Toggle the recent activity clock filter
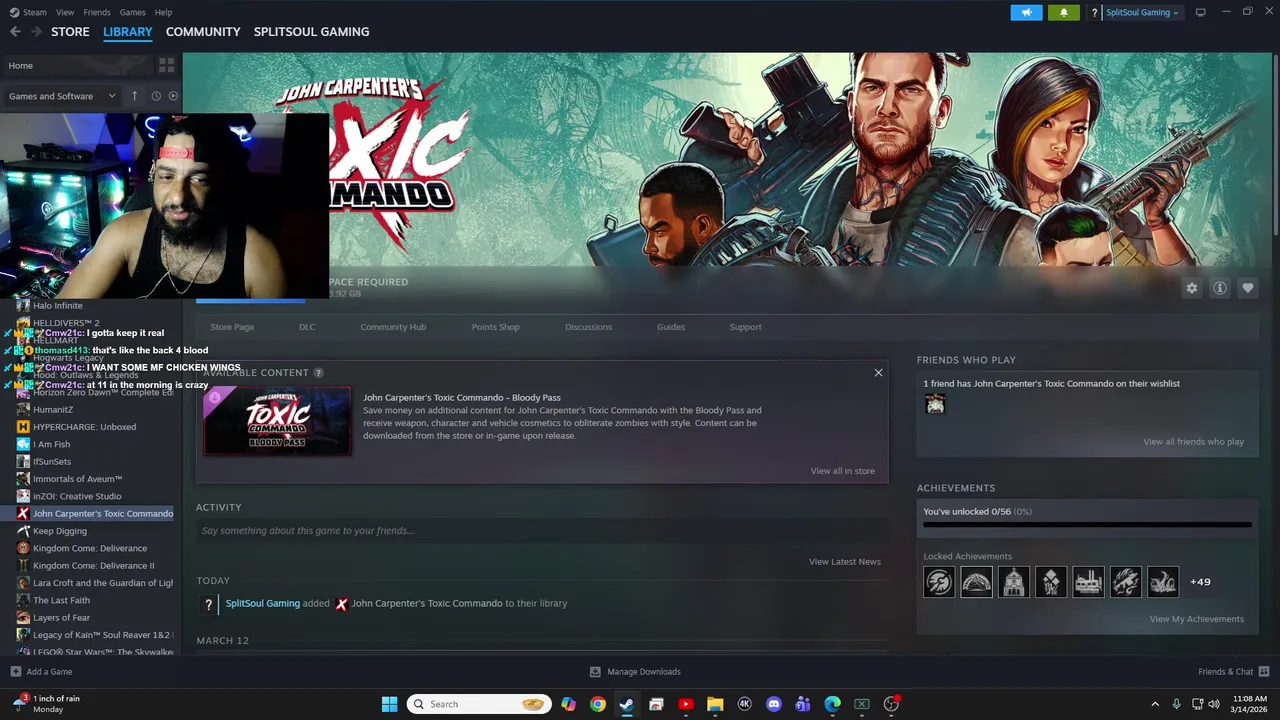1280x720 pixels. tap(156, 96)
